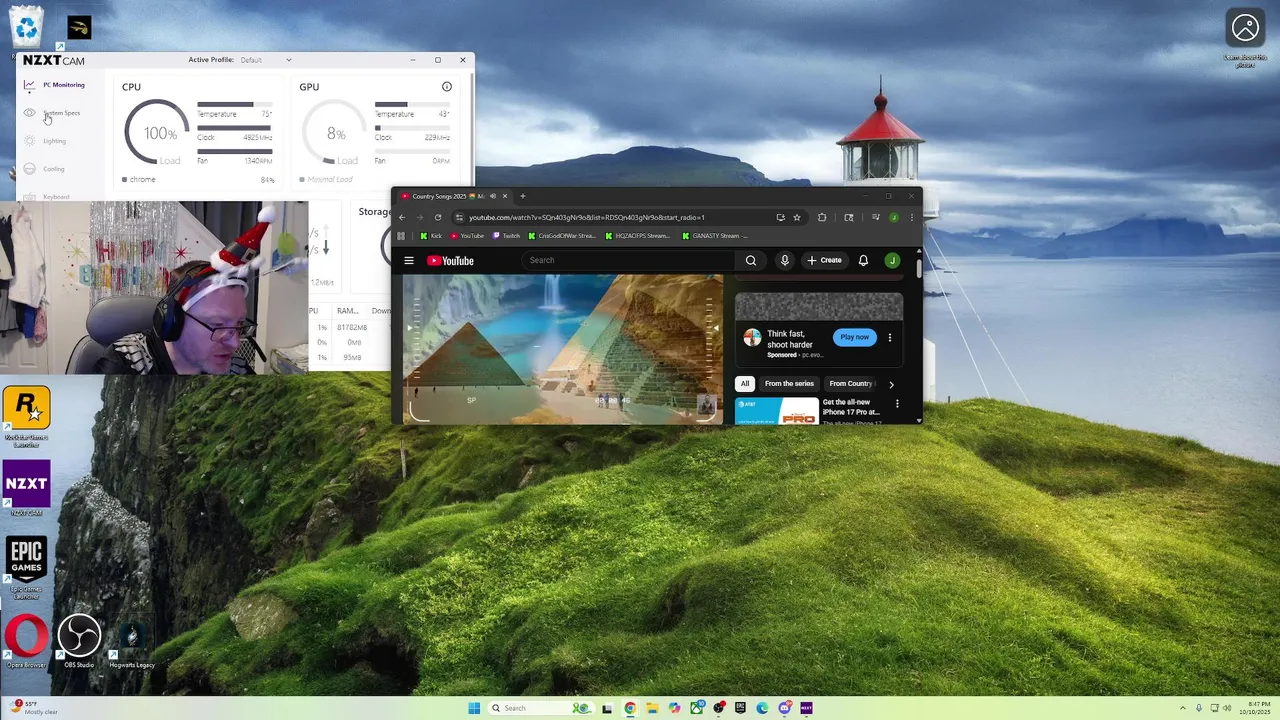The height and width of the screenshot is (720, 1280).
Task: Open the GANASTY Stream bookmark
Action: pos(714,236)
